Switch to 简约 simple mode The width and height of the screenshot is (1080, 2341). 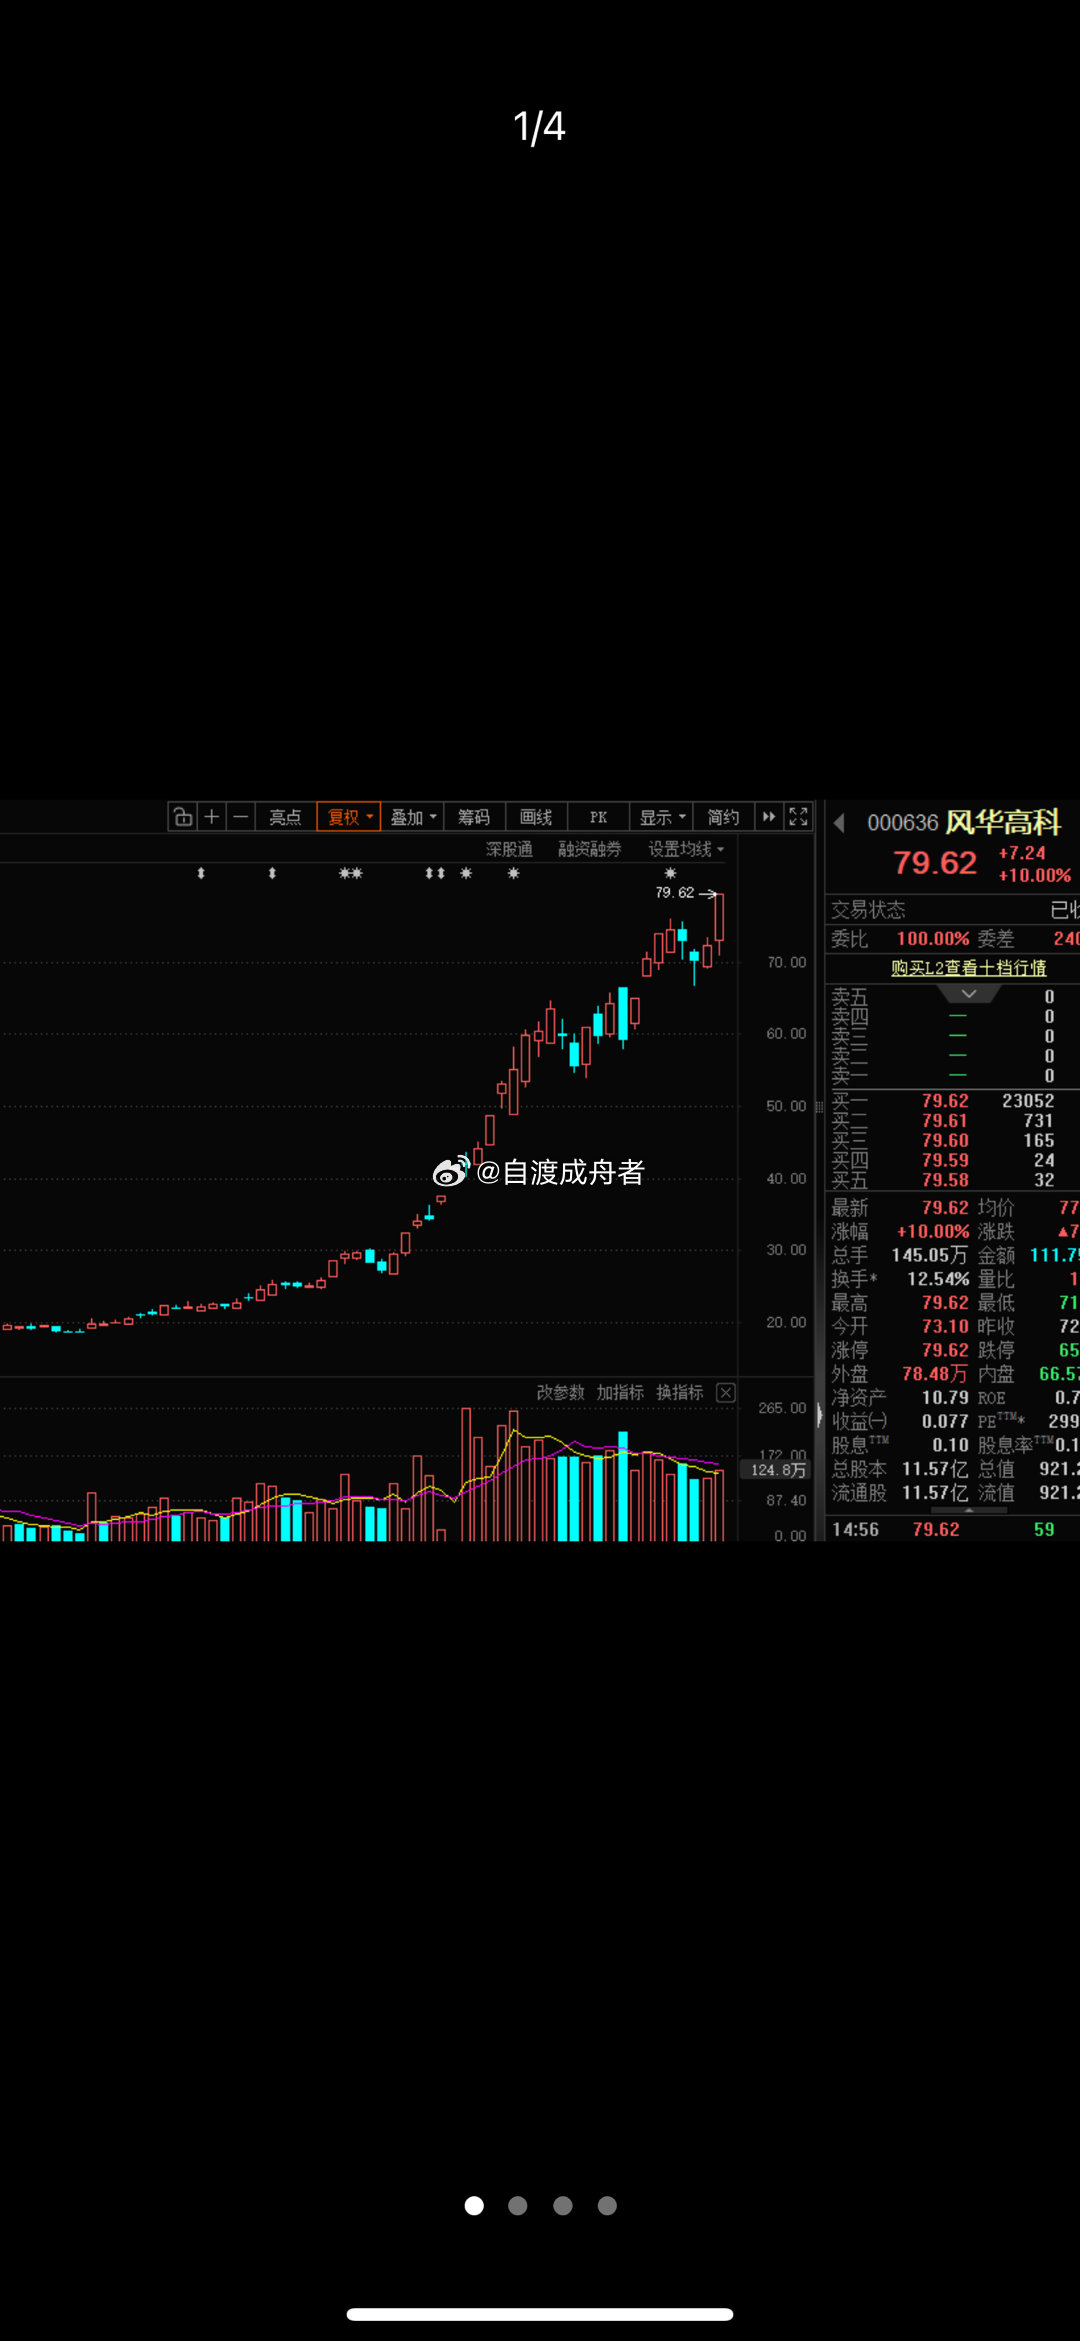723,817
